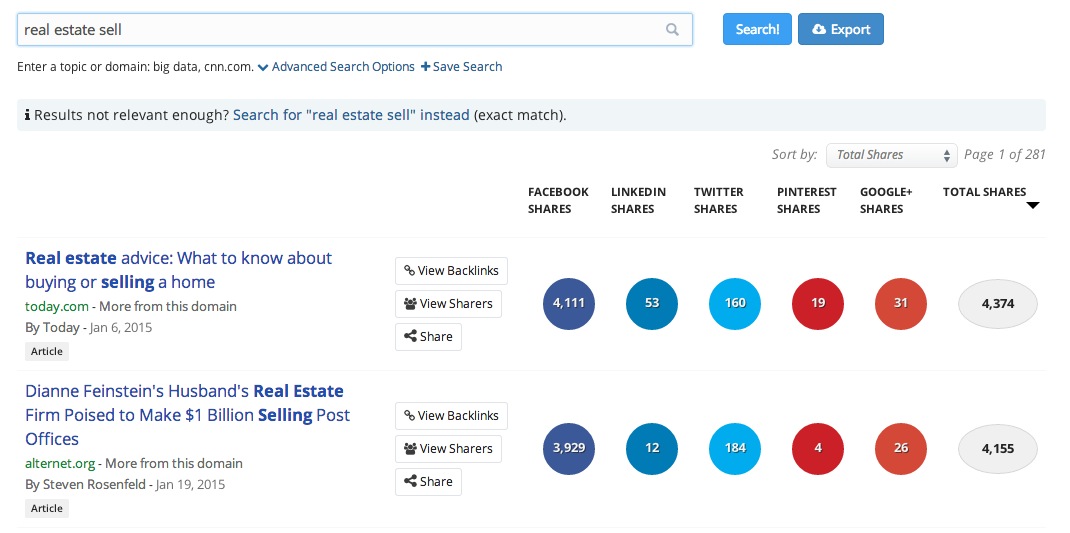Click the 4,374 total shares oval
Viewport: 1070px width, 533px height.
click(x=998, y=304)
